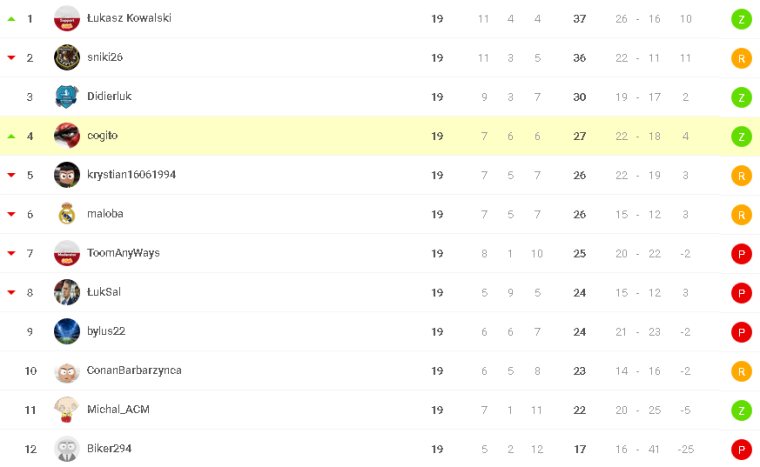Click the green up arrow beside rank 1
The image size is (760, 467).
12,19
